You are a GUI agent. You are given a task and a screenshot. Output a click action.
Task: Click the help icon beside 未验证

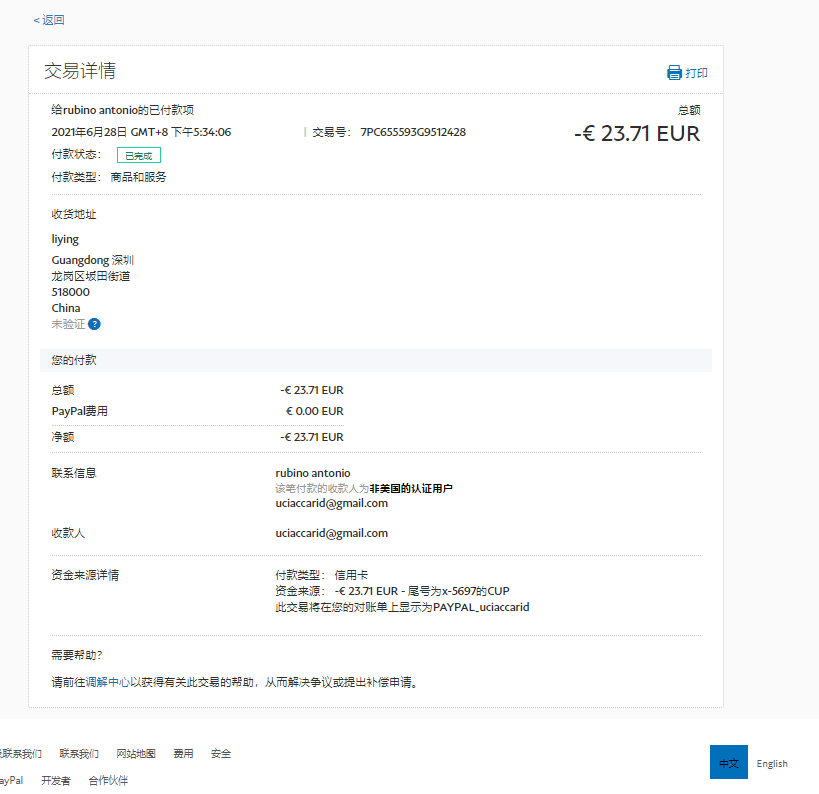[x=94, y=324]
